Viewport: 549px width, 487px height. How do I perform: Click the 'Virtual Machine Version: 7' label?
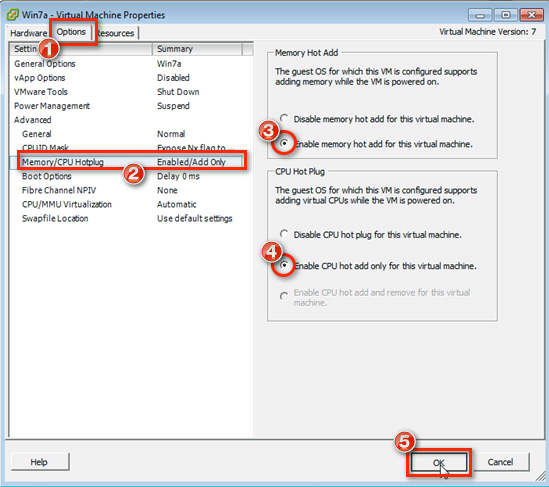point(487,32)
